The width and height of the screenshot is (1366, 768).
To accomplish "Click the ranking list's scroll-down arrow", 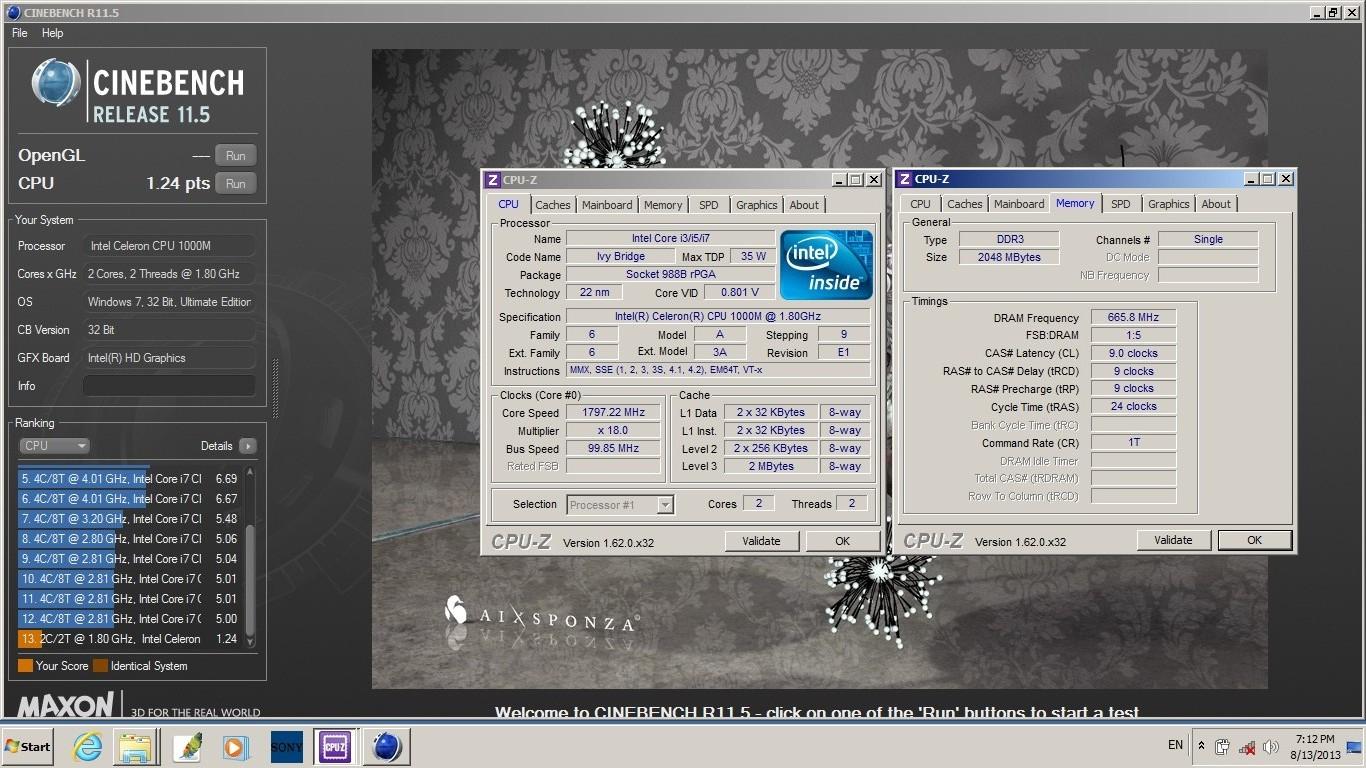I will point(250,642).
